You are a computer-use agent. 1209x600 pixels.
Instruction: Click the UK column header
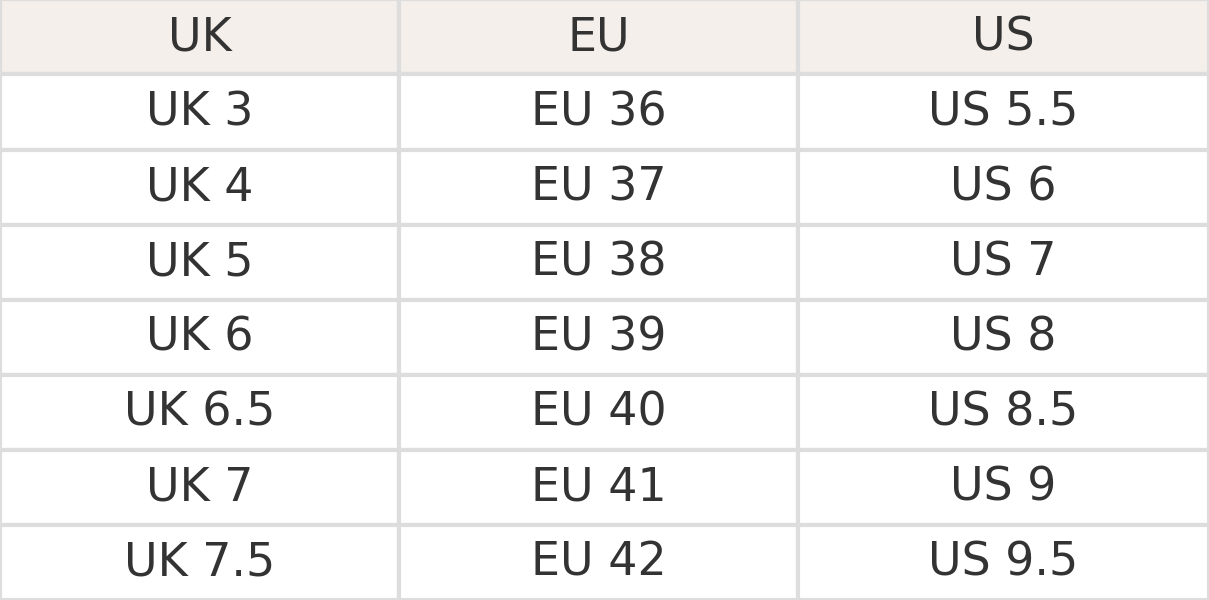[x=199, y=37]
